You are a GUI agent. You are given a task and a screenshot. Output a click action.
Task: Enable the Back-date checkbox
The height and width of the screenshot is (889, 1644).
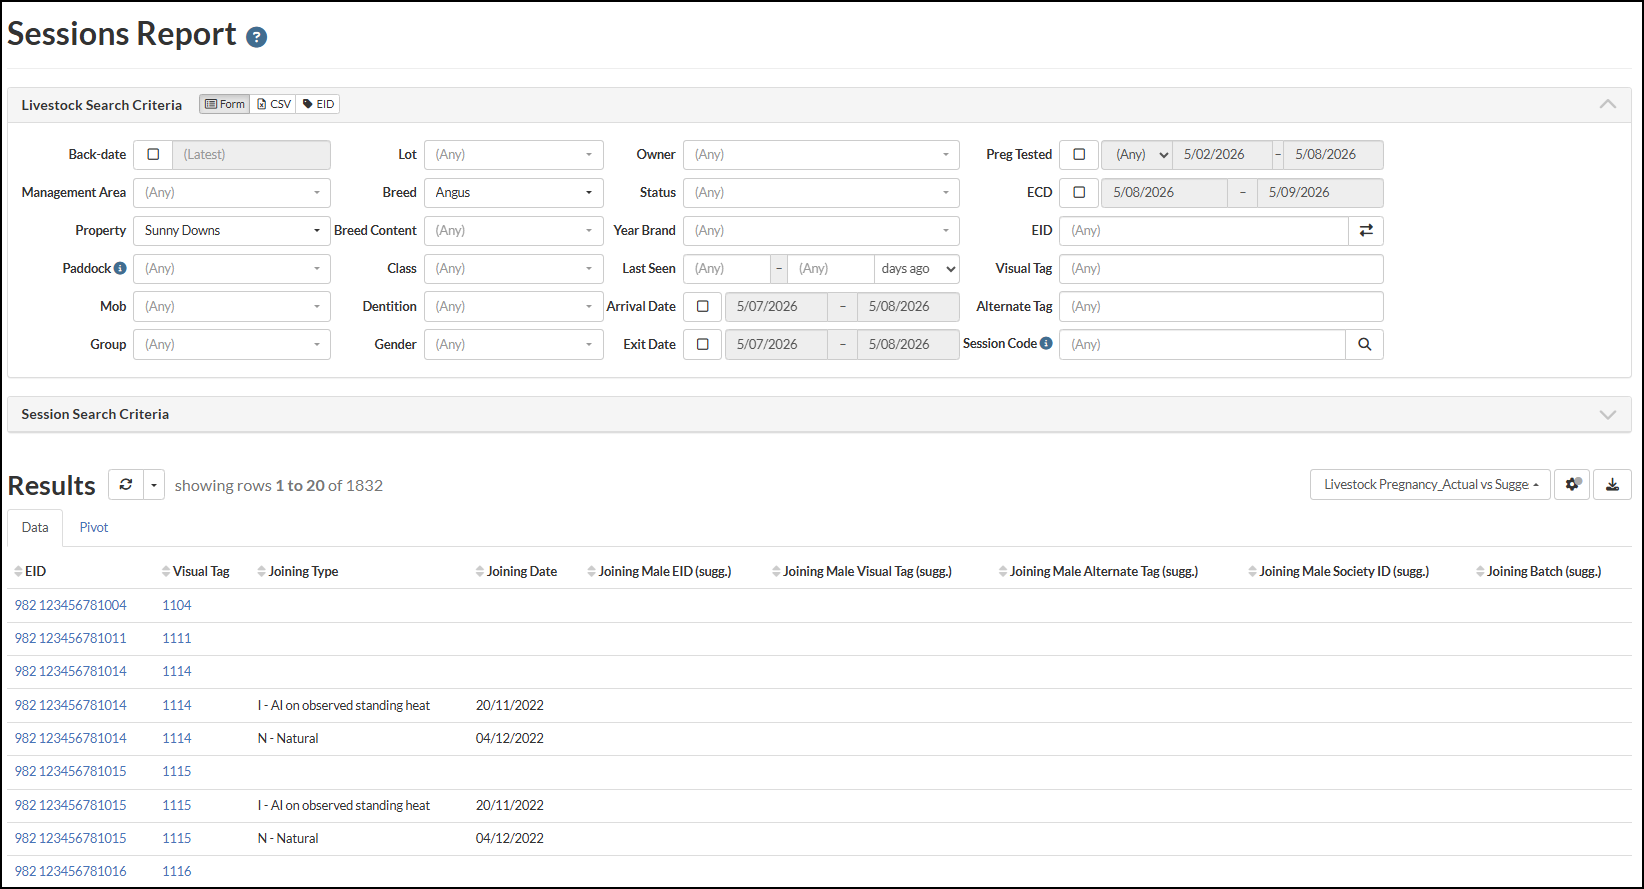click(153, 155)
